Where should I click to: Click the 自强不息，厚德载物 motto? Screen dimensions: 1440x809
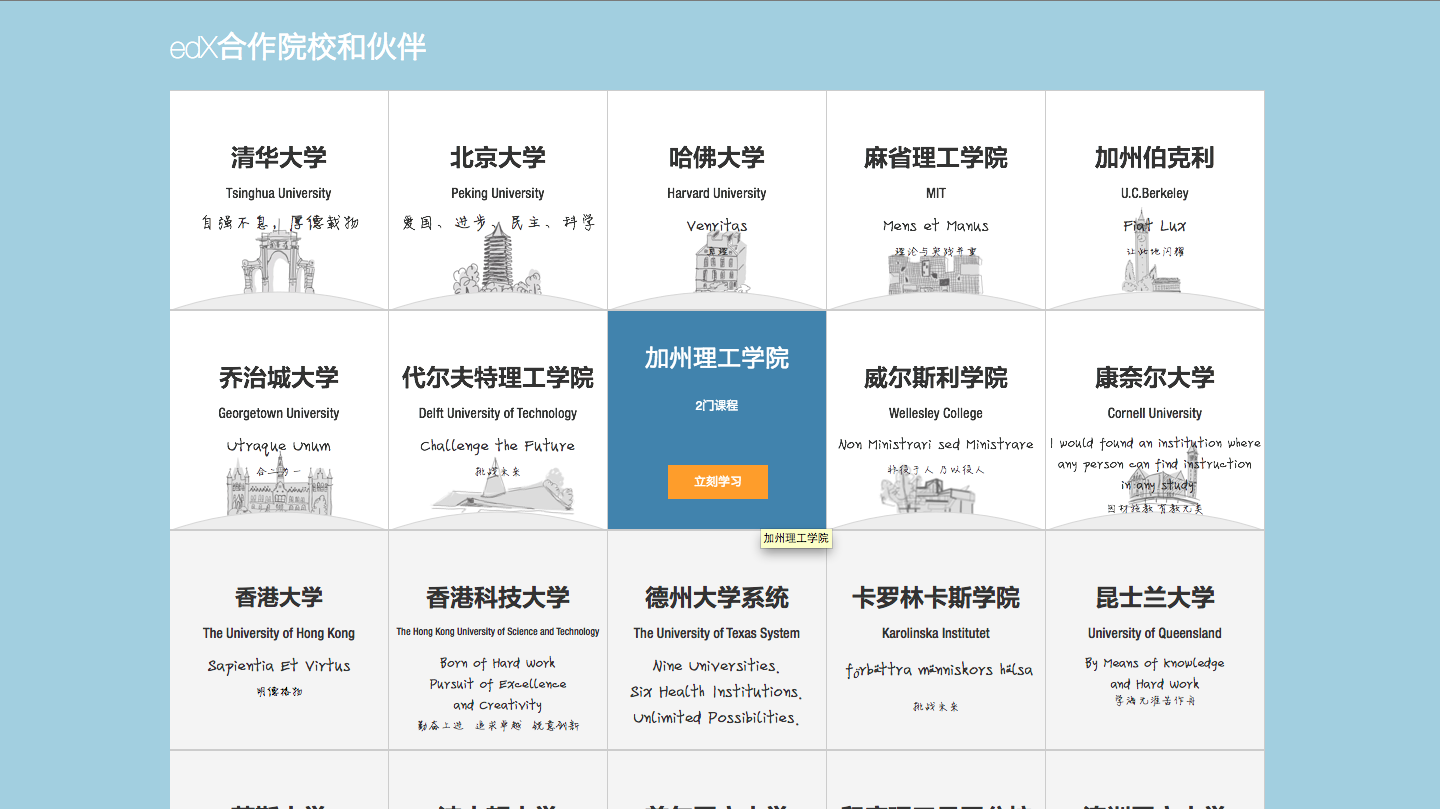click(279, 223)
